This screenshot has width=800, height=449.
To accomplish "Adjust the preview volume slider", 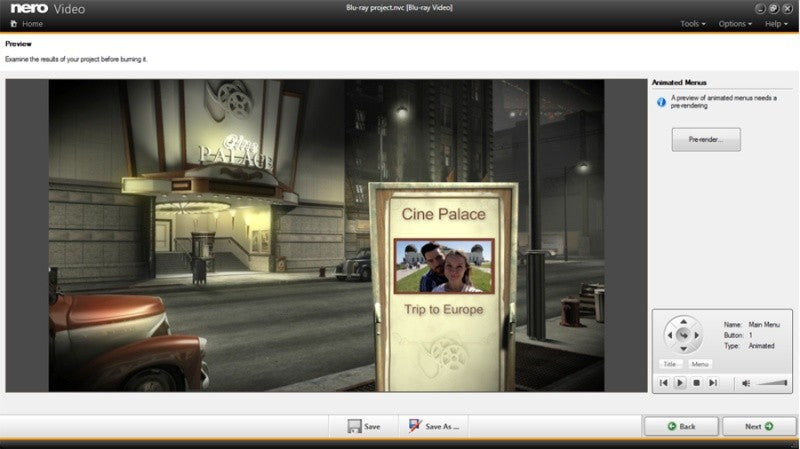I will point(771,383).
